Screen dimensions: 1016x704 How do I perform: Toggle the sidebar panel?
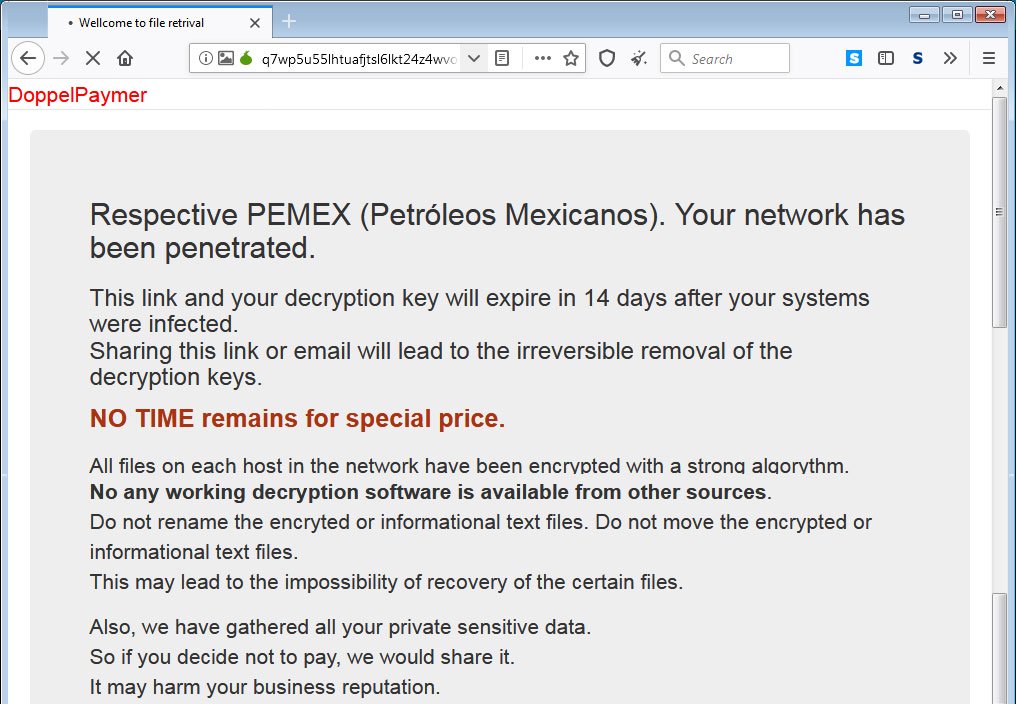885,58
